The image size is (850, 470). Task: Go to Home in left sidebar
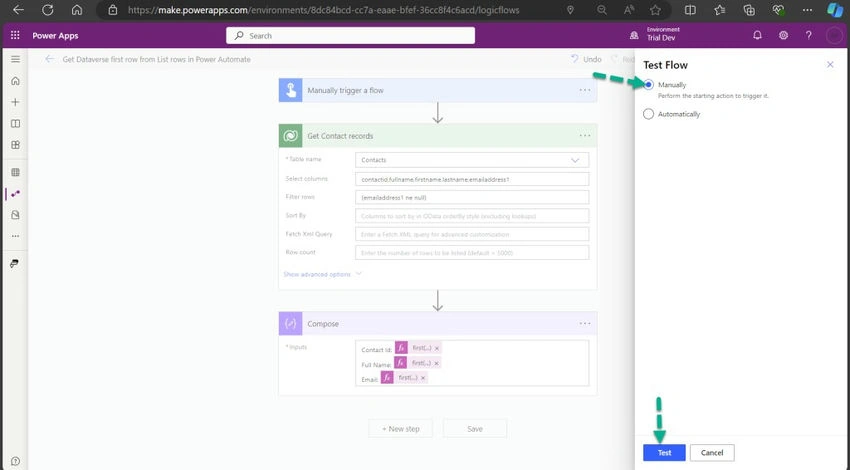point(15,81)
